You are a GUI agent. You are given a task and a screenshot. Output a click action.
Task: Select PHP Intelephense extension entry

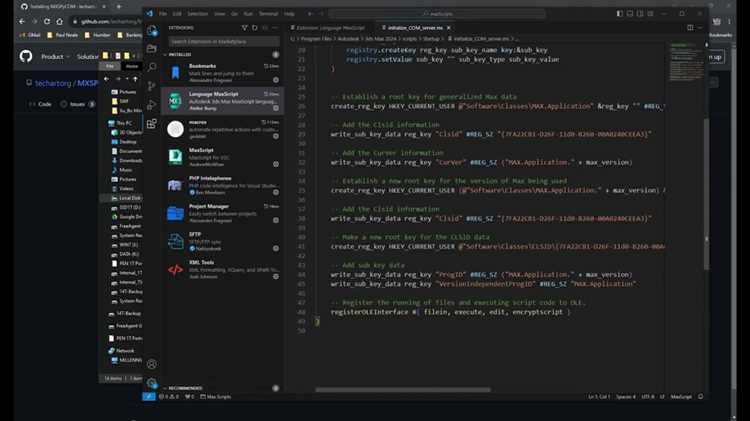(222, 185)
